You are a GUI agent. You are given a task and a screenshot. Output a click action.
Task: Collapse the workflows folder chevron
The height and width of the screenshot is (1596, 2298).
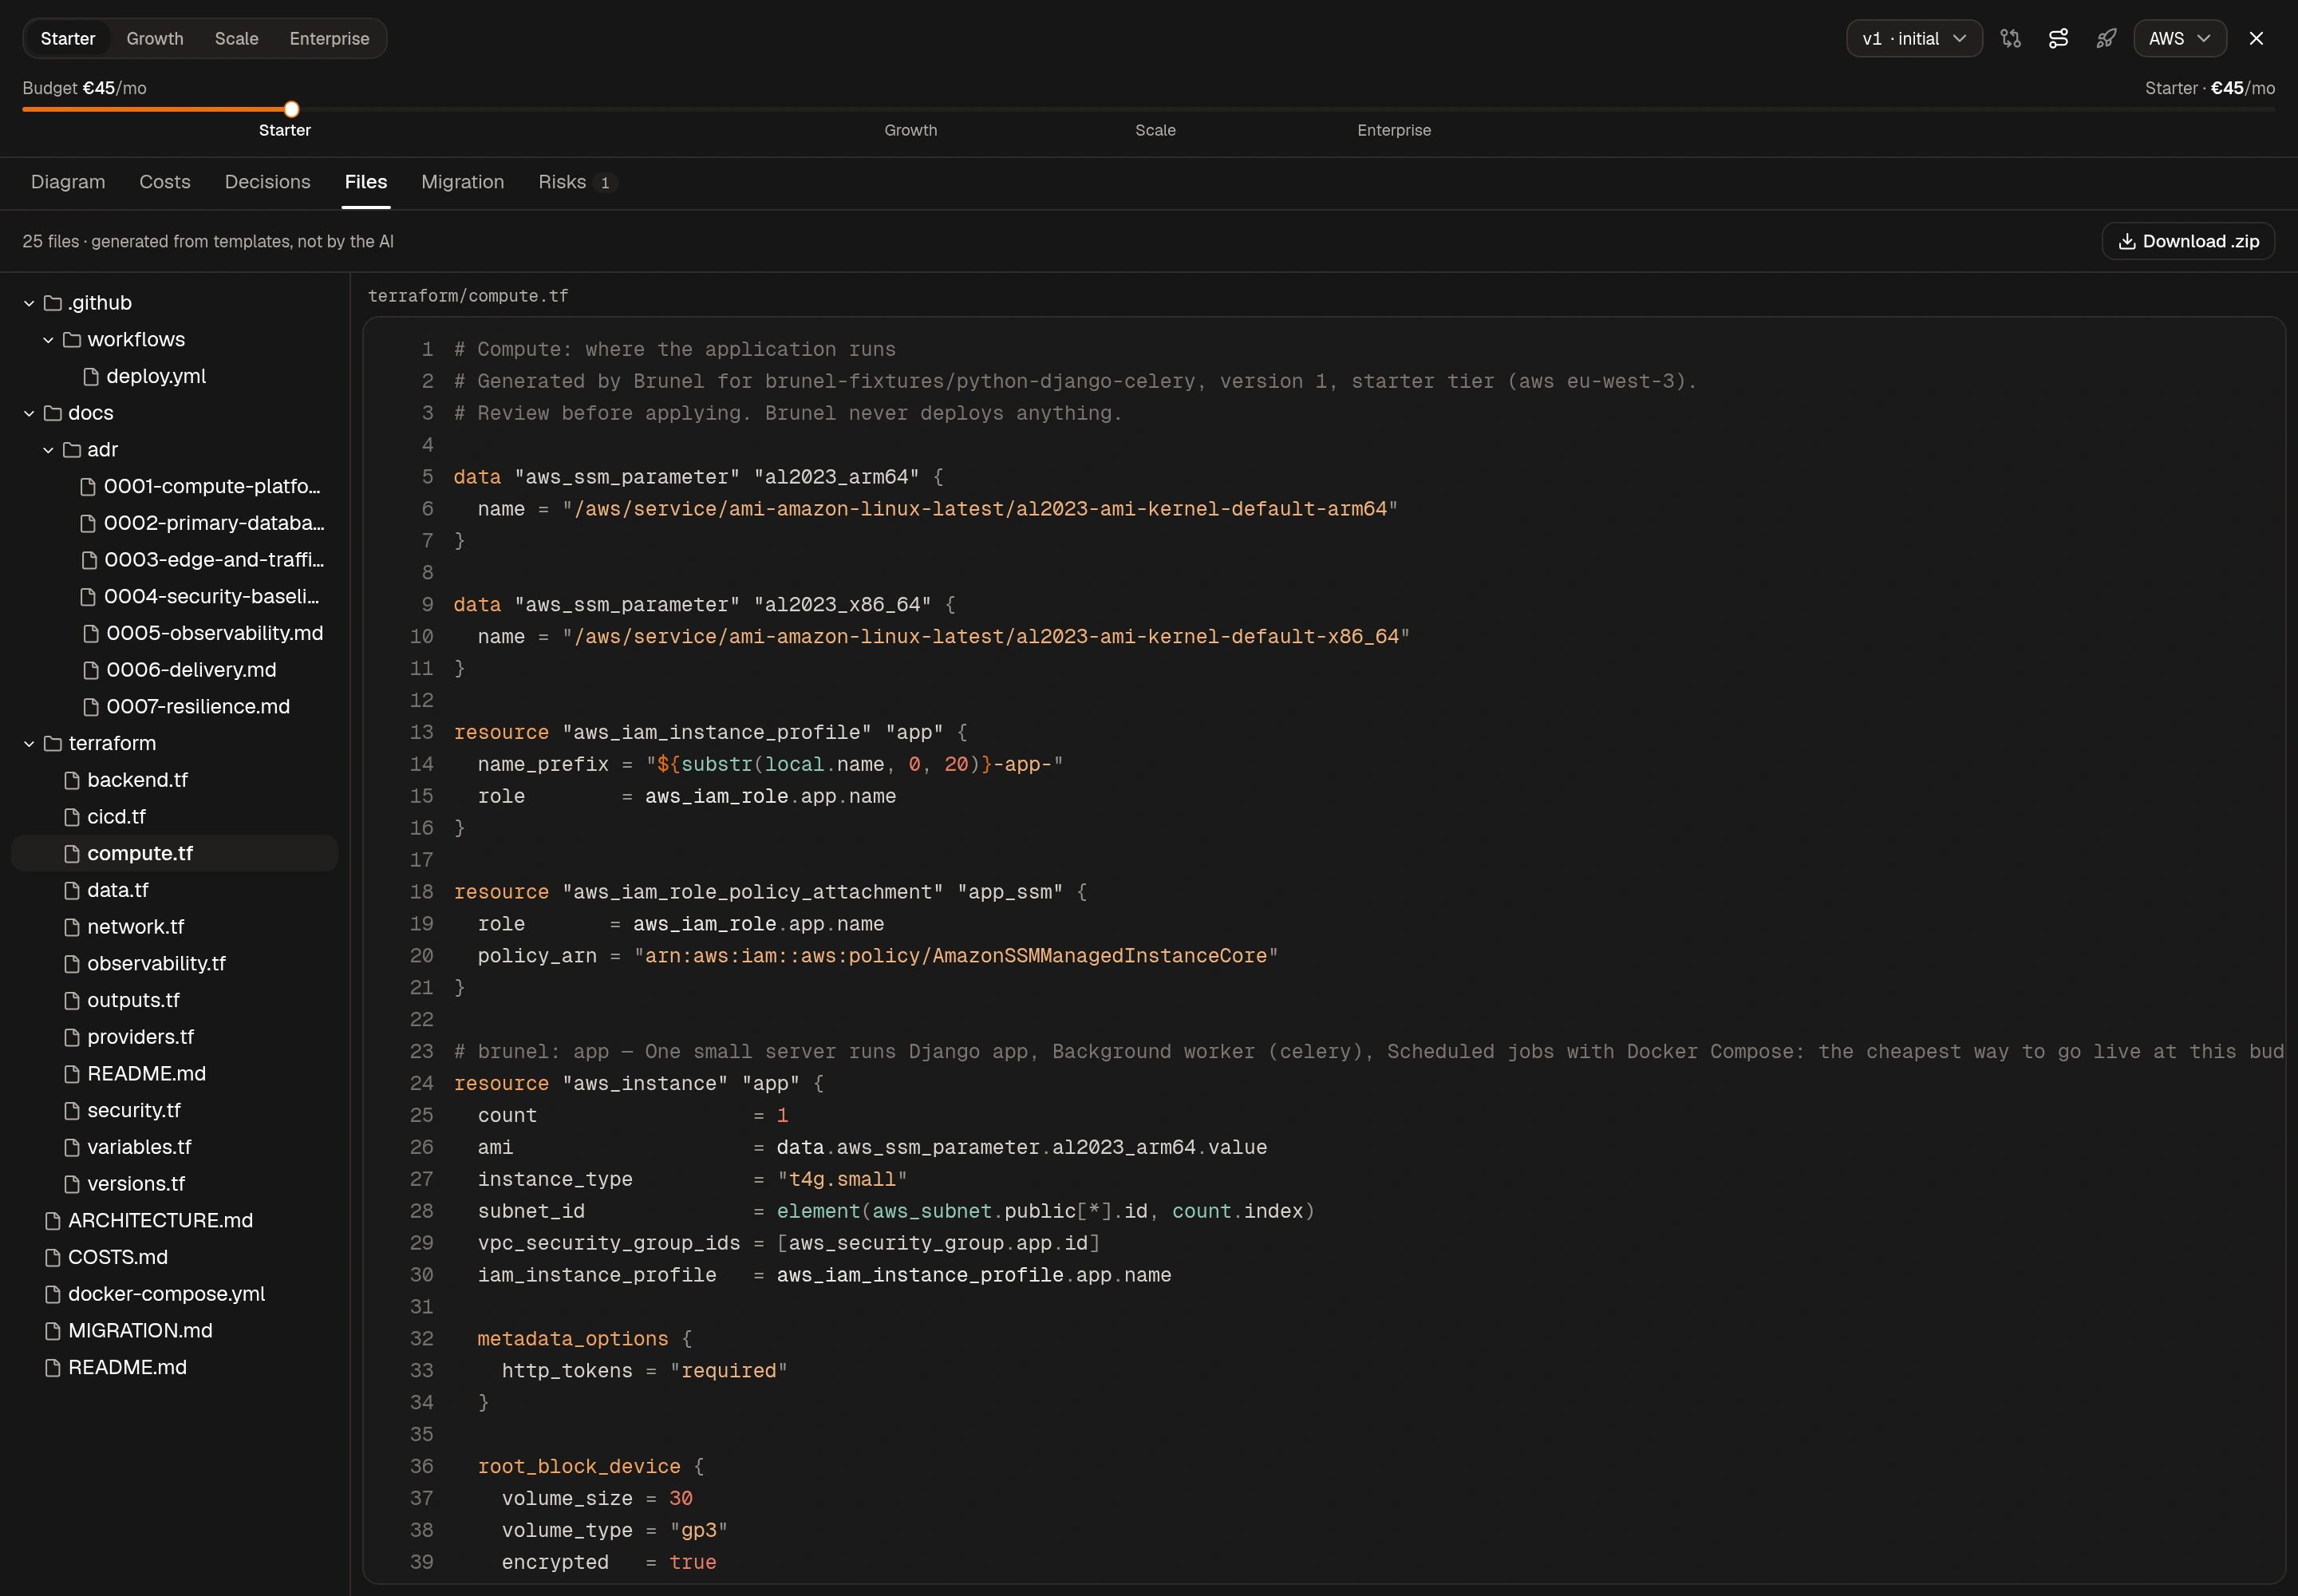(48, 340)
